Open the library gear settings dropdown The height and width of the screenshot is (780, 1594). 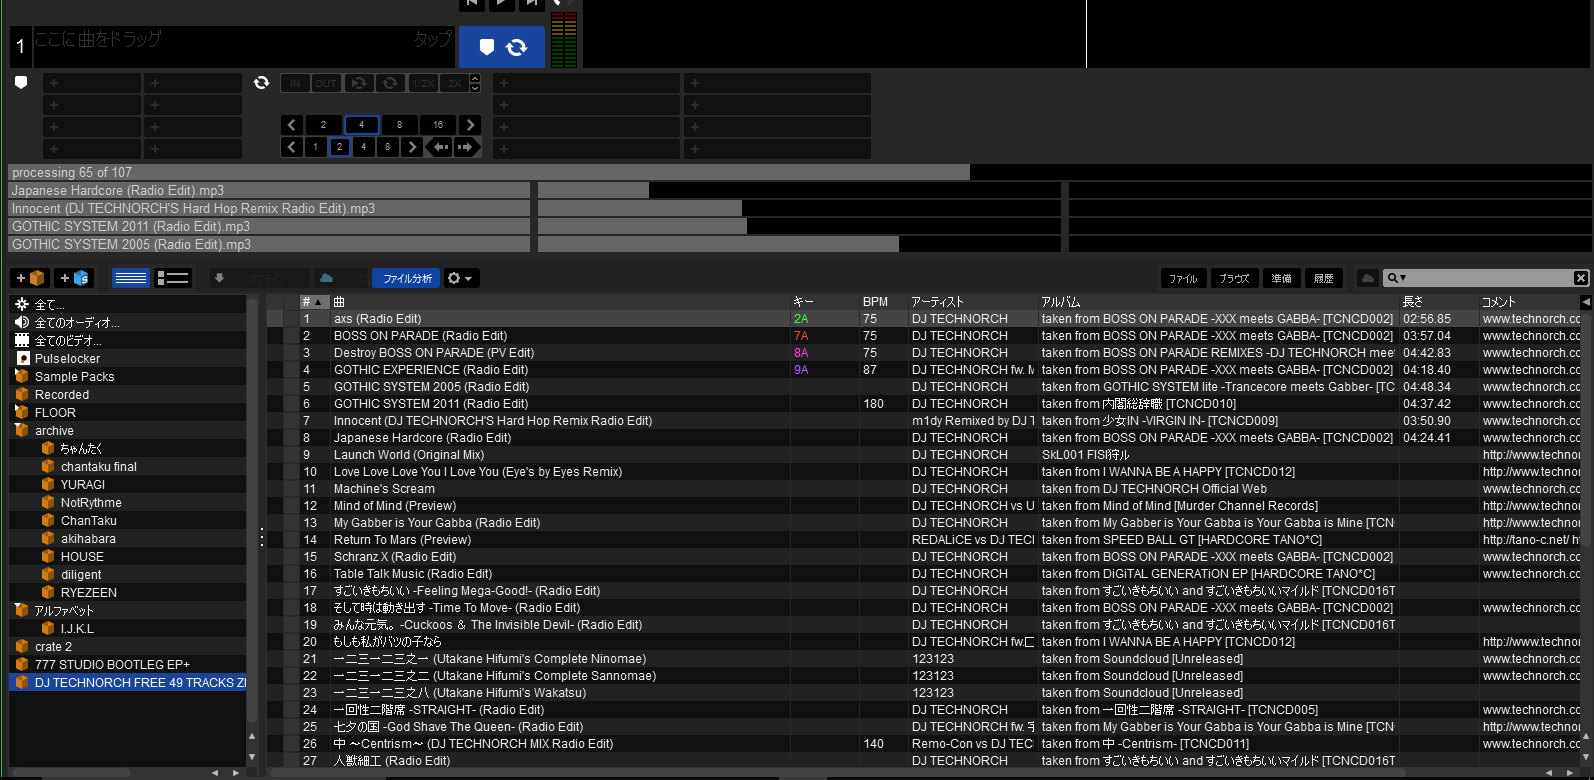460,278
